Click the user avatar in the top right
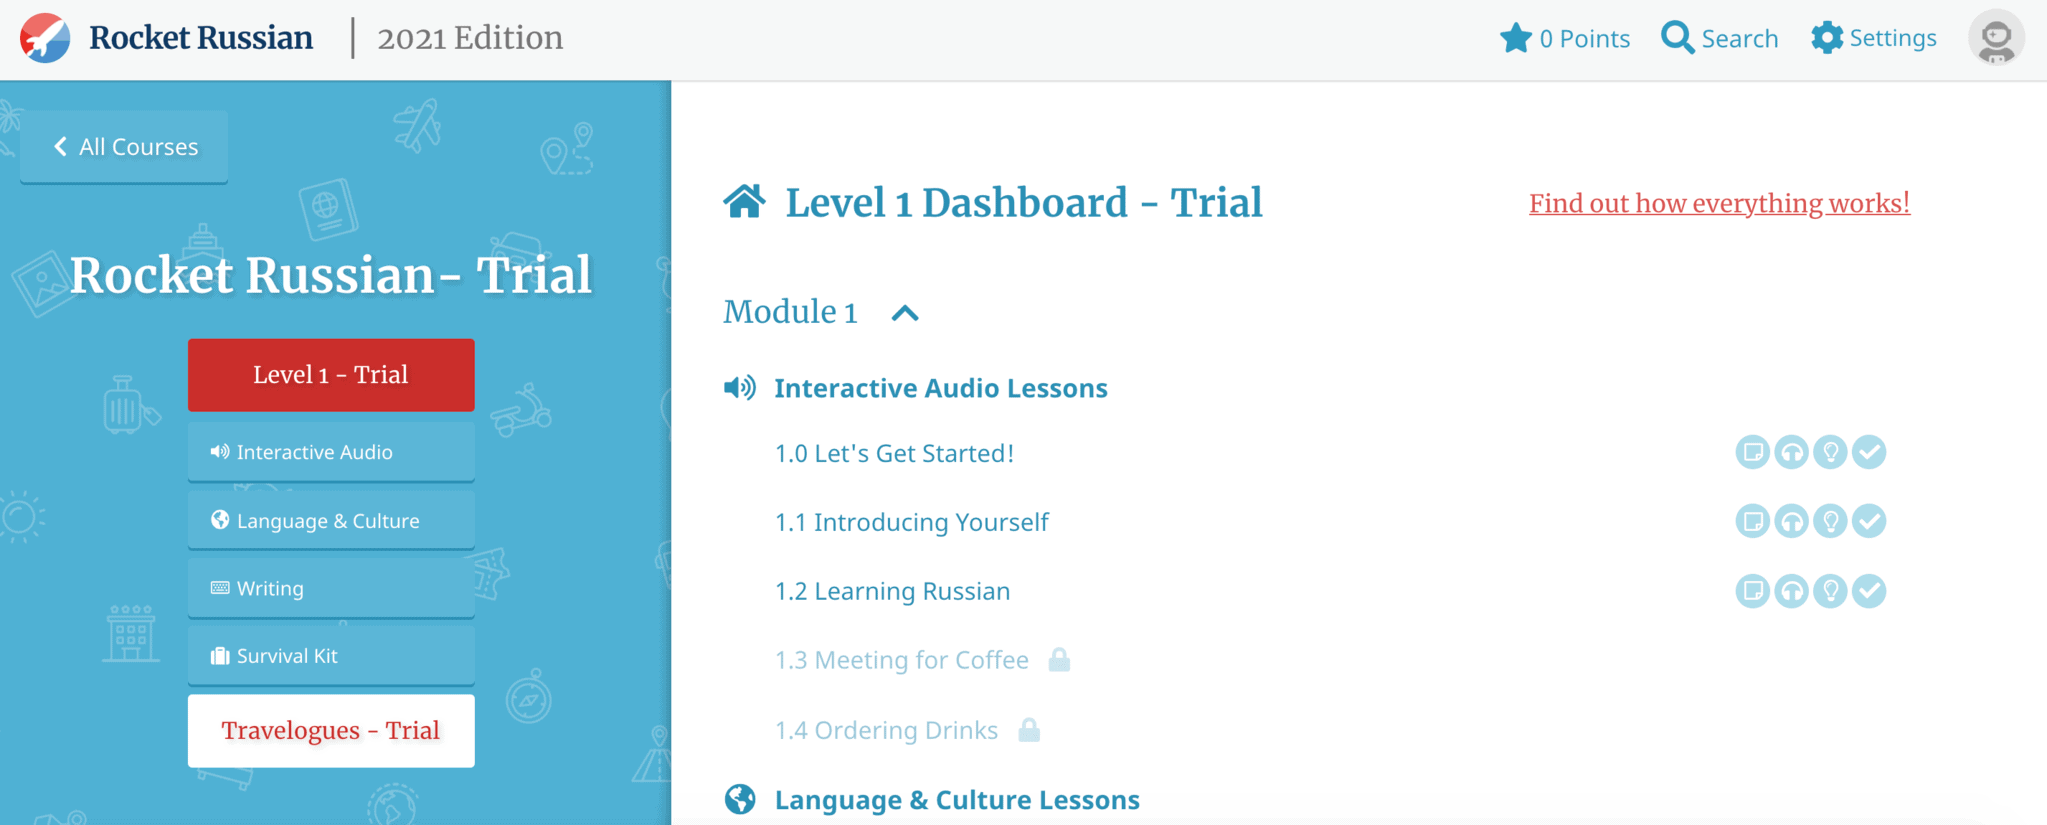Image resolution: width=2047 pixels, height=825 pixels. [1995, 38]
